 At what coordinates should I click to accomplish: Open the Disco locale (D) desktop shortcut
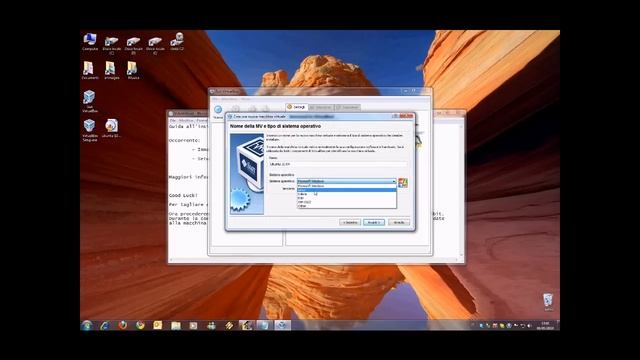pos(133,45)
